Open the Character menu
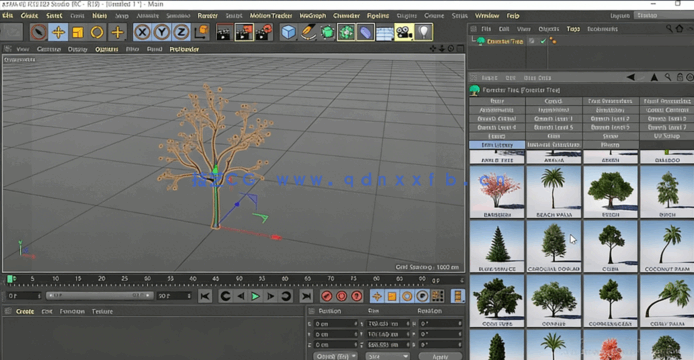Screen dimensions: 694x360 tap(346, 15)
